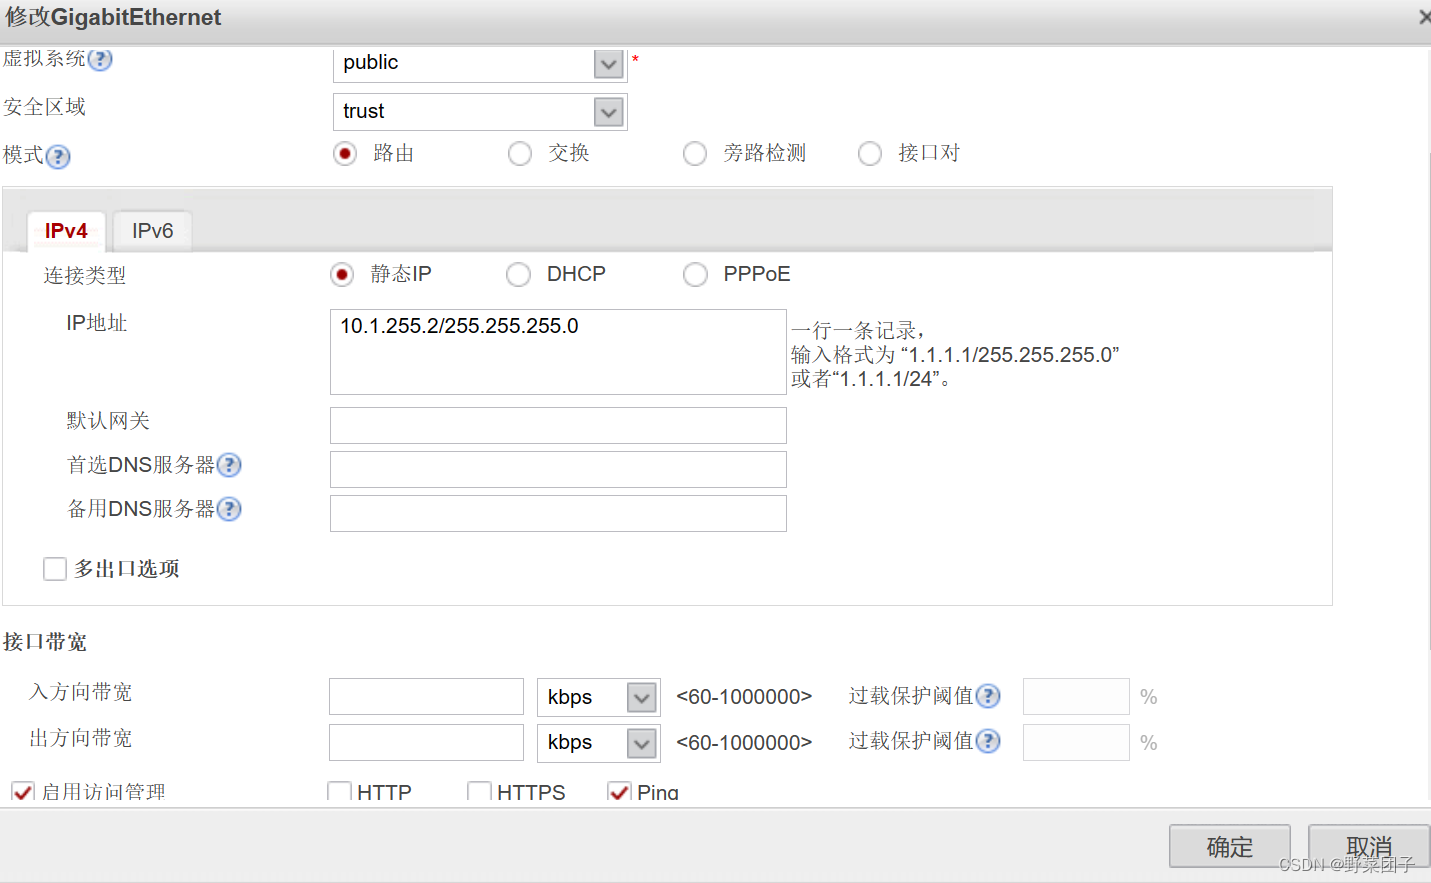Open the 虚拟系统 public dropdown

click(608, 64)
